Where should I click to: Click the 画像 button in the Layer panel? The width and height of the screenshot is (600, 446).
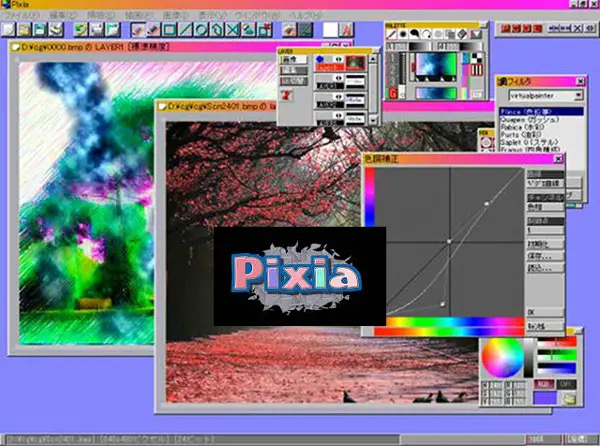coord(293,60)
